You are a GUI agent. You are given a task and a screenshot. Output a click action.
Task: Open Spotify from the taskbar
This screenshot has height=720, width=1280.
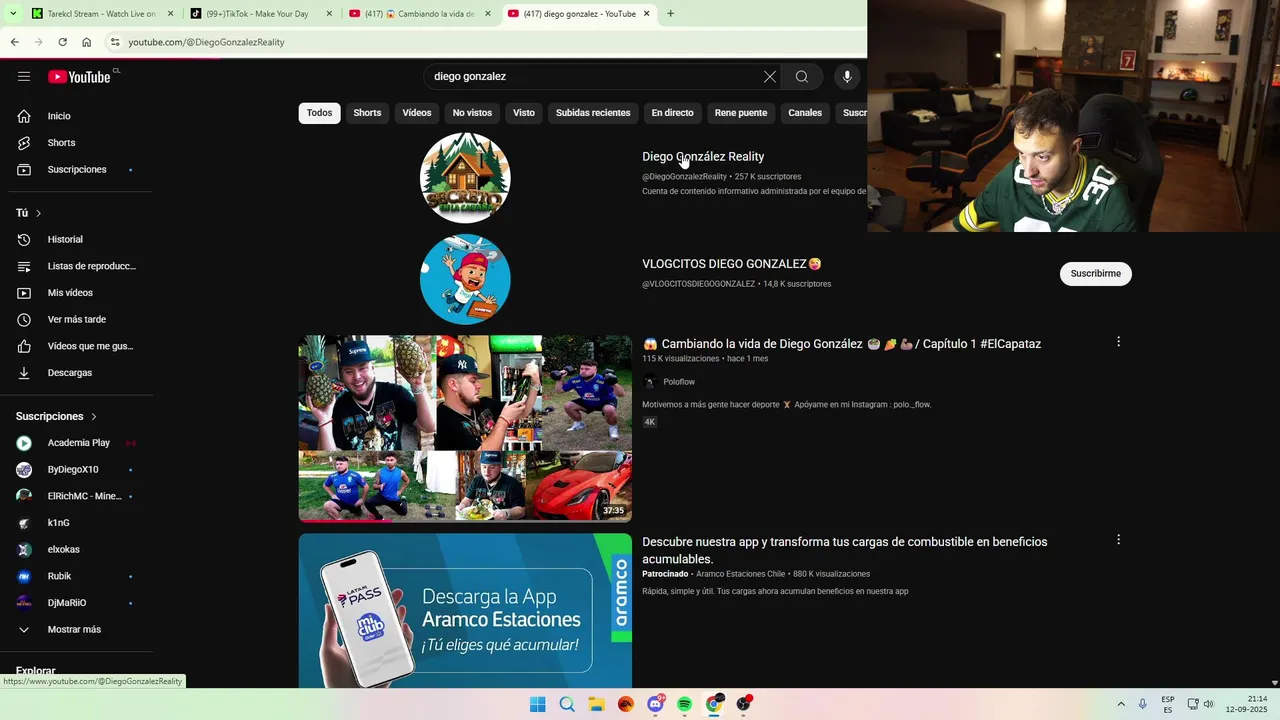684,704
